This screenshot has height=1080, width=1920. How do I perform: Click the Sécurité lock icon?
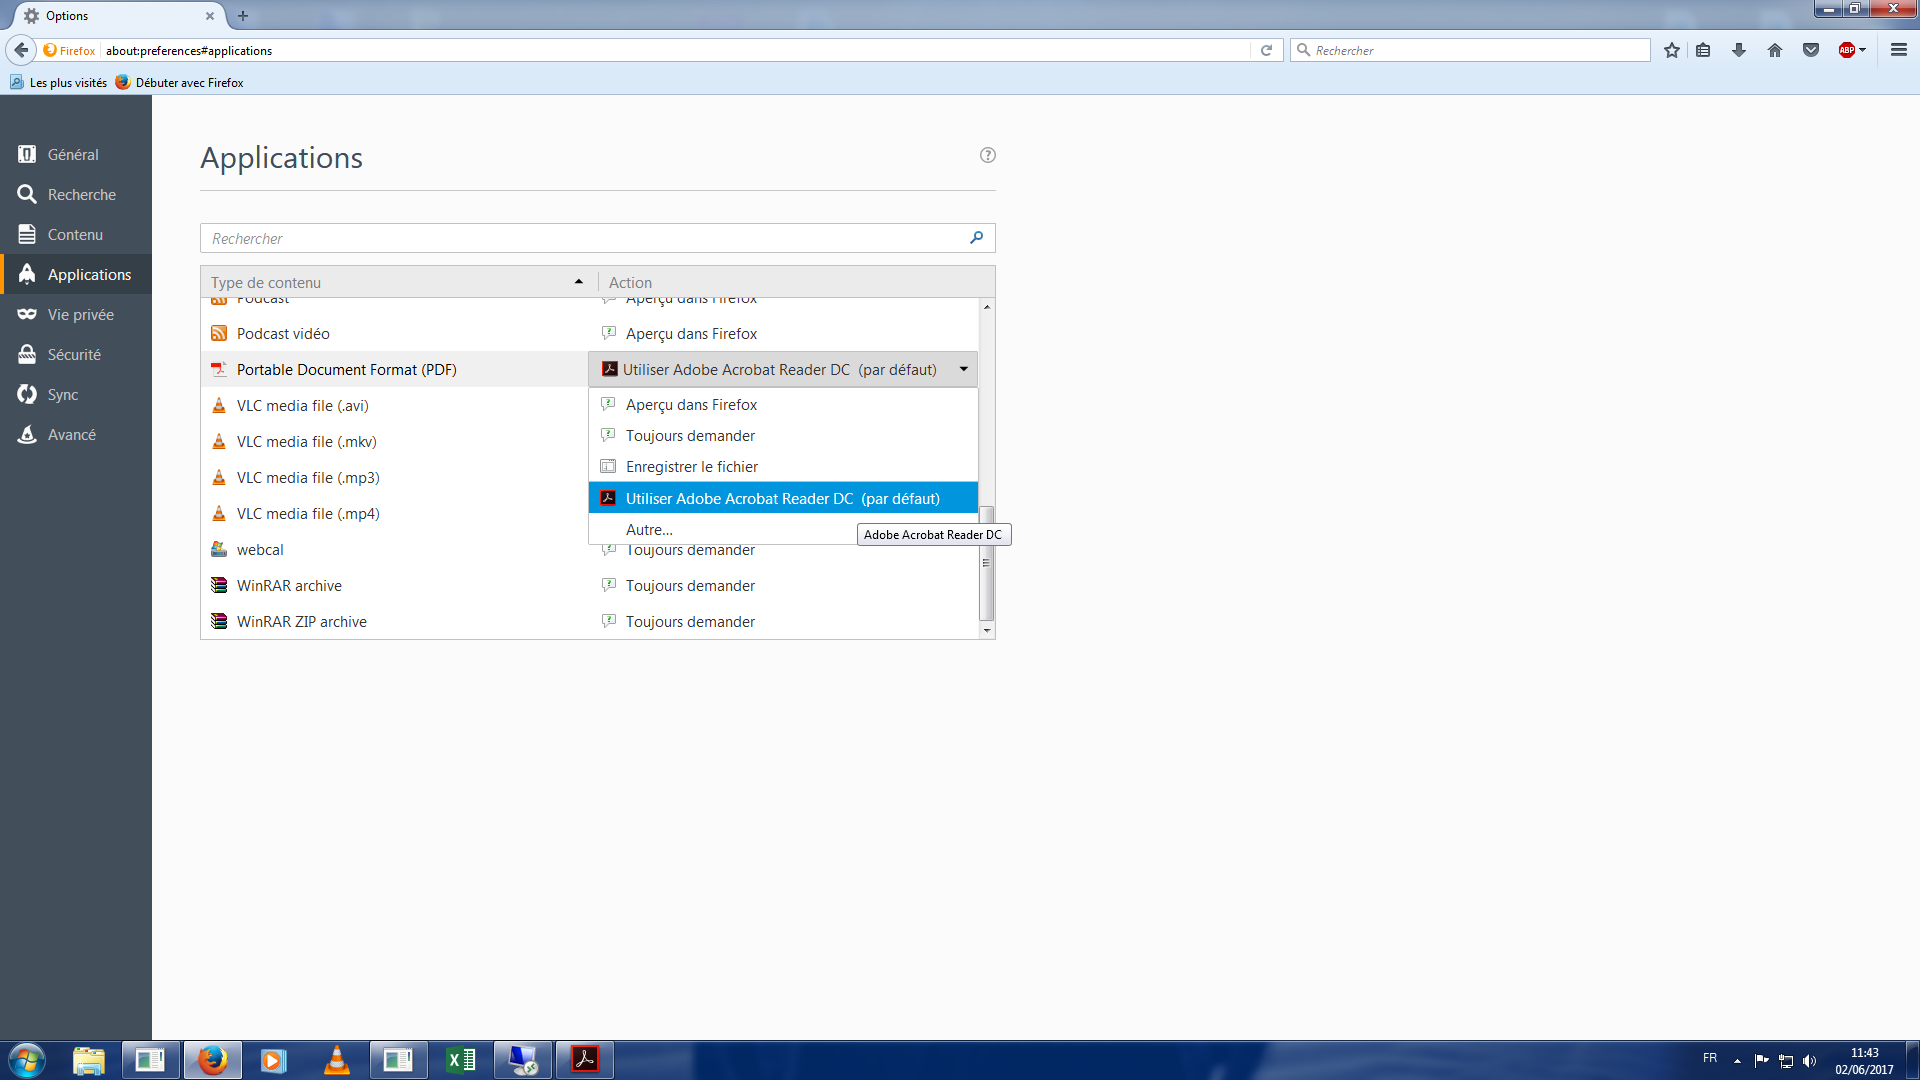[27, 354]
